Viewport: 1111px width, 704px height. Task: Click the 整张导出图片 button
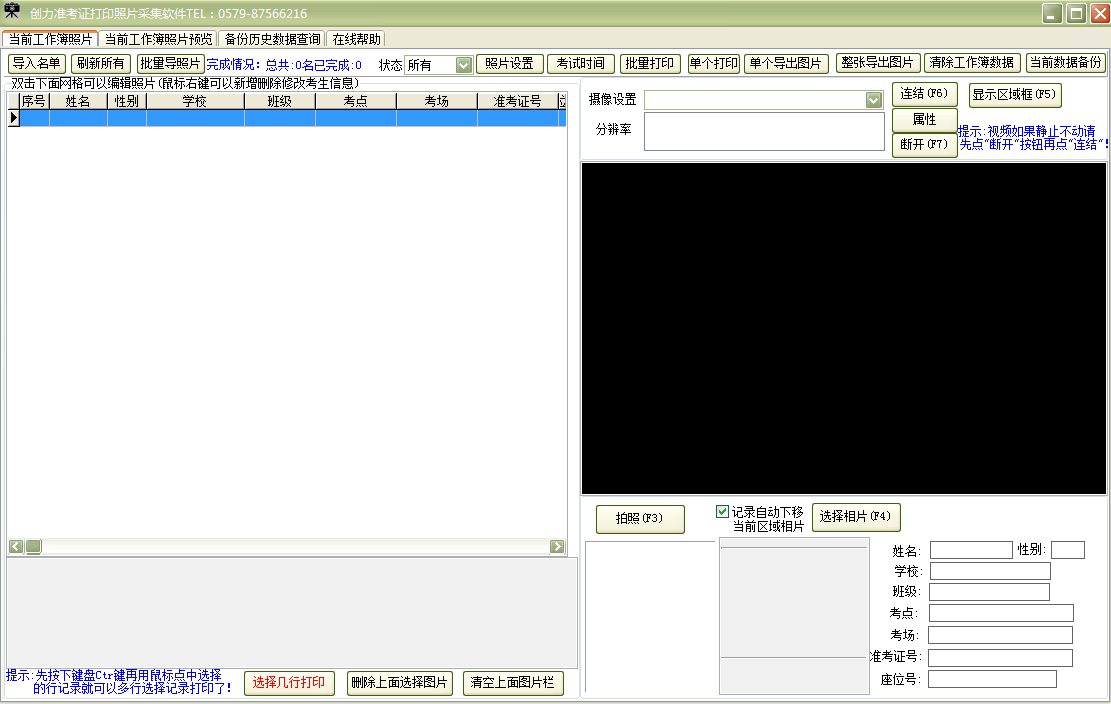tap(878, 63)
